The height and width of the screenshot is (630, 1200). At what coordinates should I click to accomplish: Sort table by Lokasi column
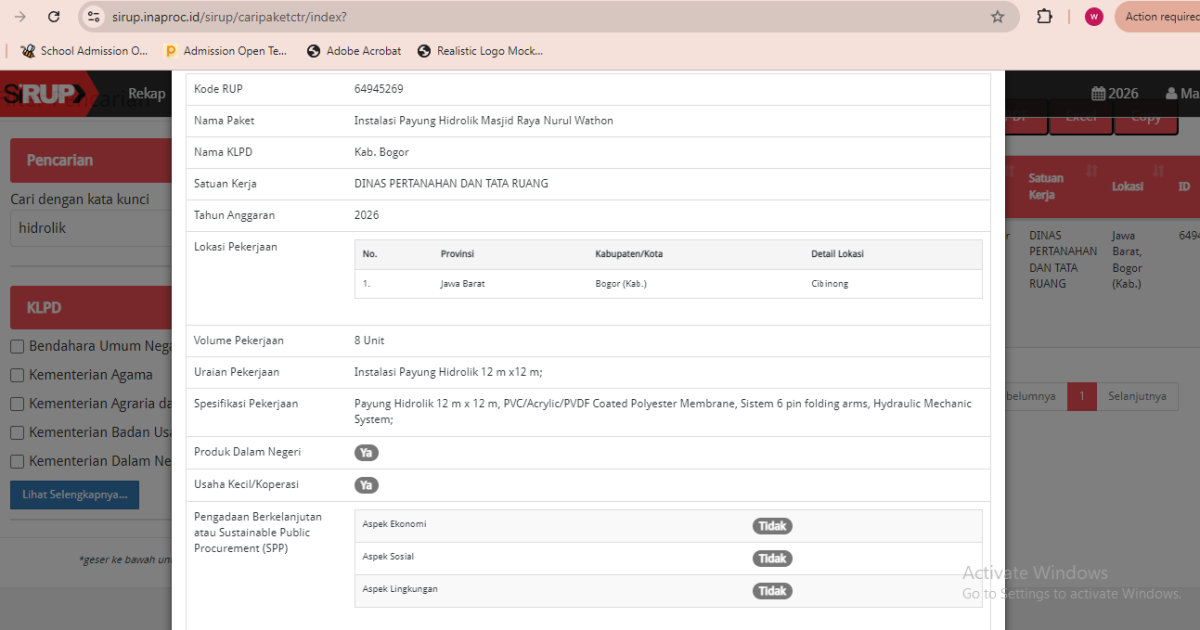pos(1127,187)
